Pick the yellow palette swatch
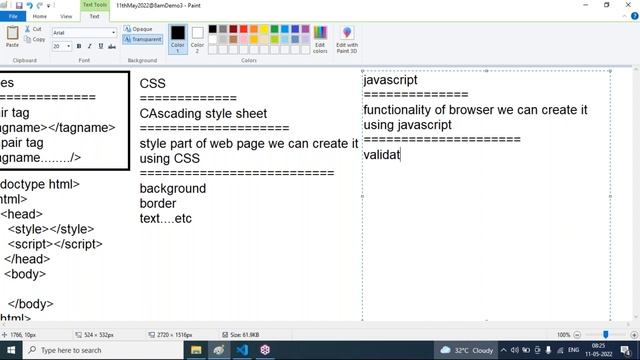 pyautogui.click(x=264, y=29)
